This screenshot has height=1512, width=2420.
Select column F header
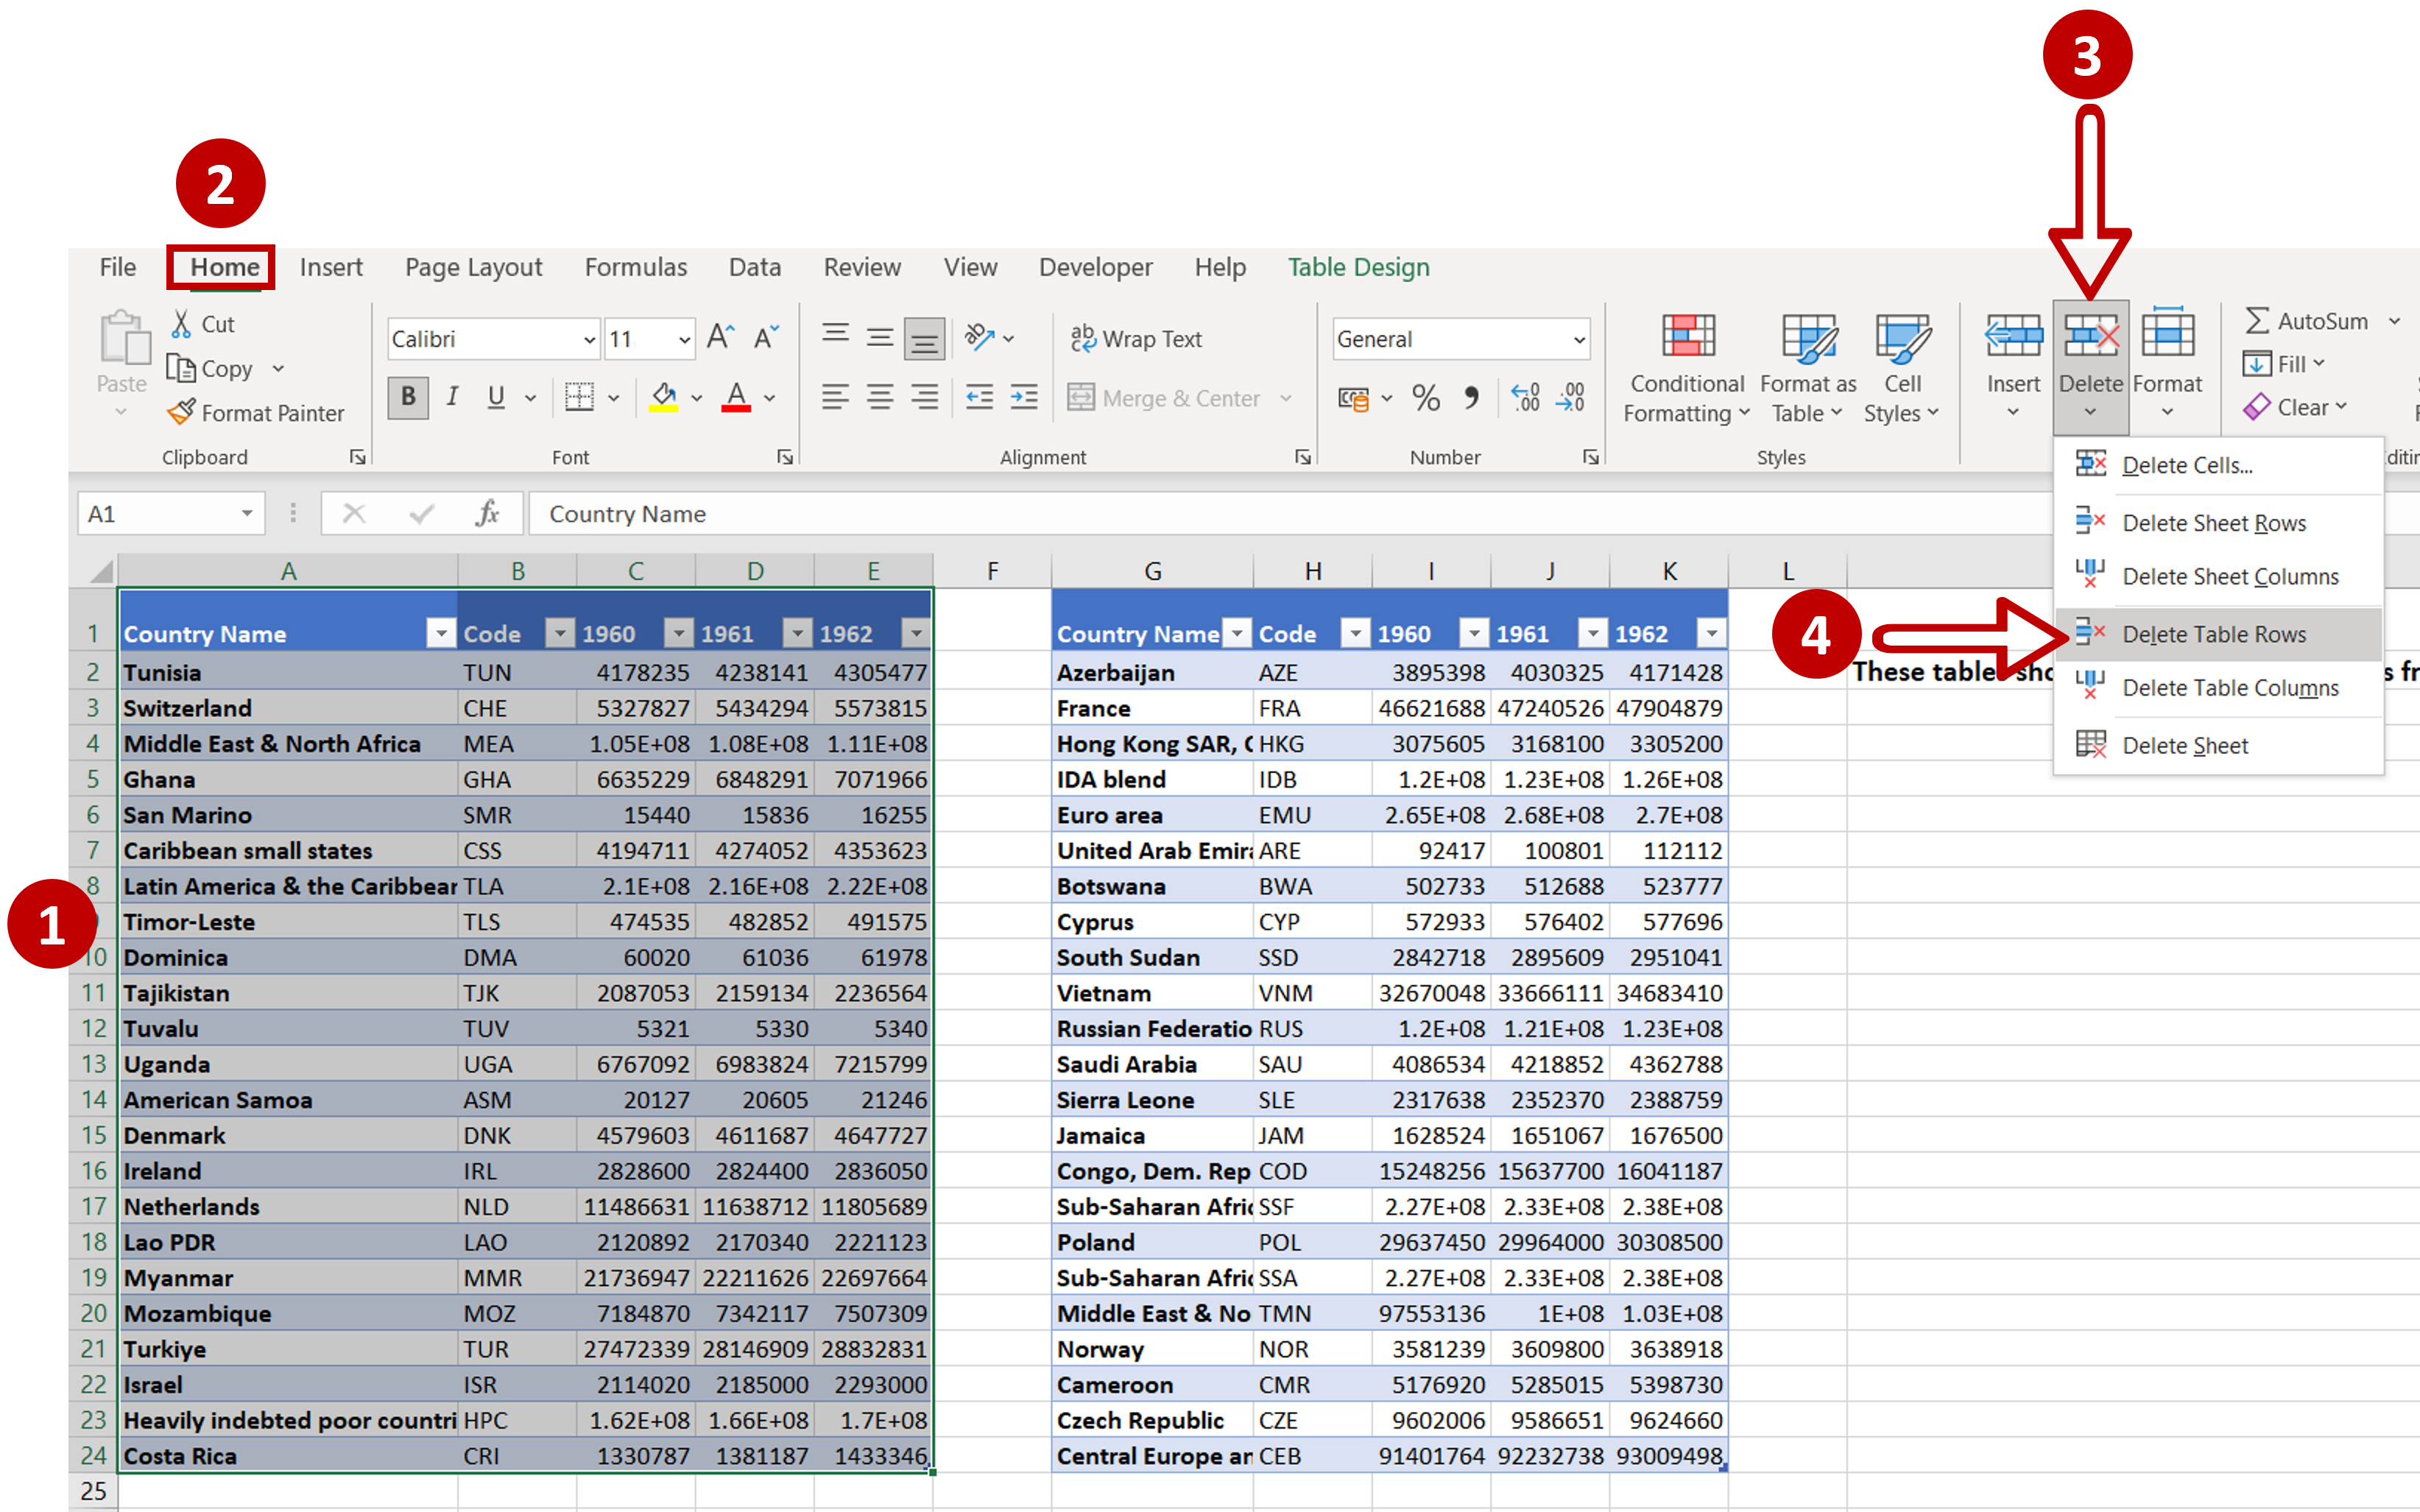click(992, 571)
